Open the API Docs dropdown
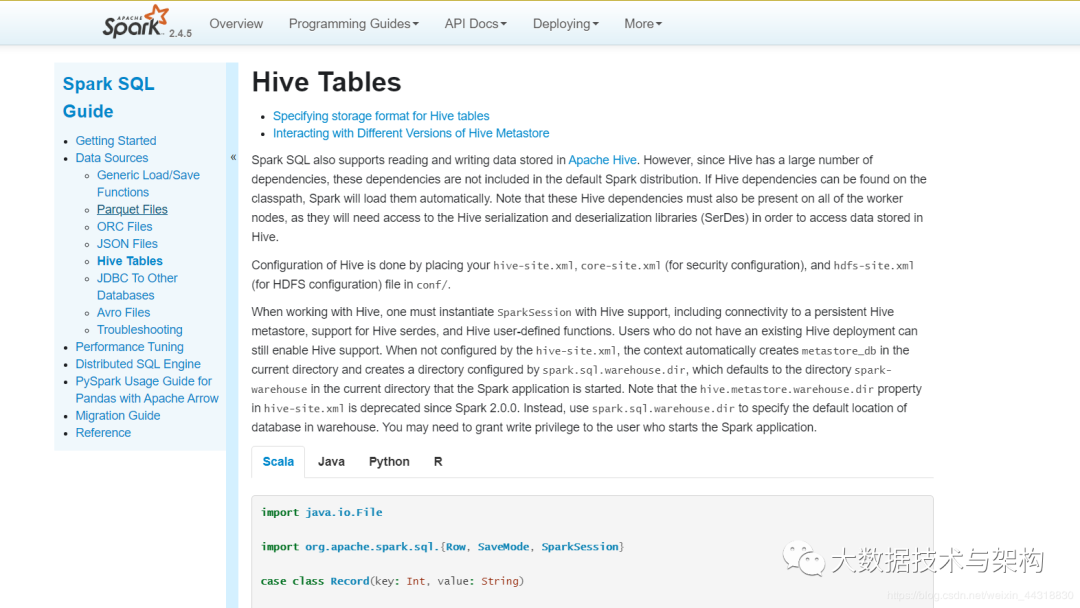 (x=475, y=23)
